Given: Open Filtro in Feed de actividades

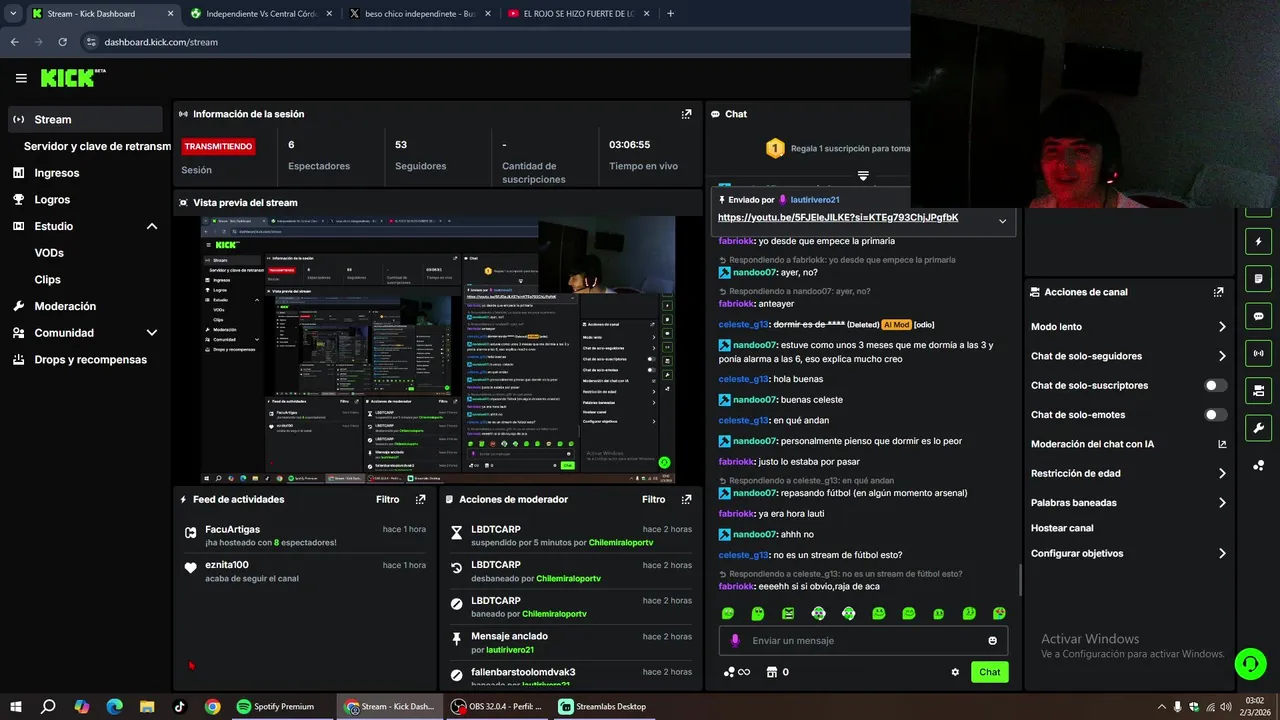Looking at the screenshot, I should pyautogui.click(x=387, y=499).
